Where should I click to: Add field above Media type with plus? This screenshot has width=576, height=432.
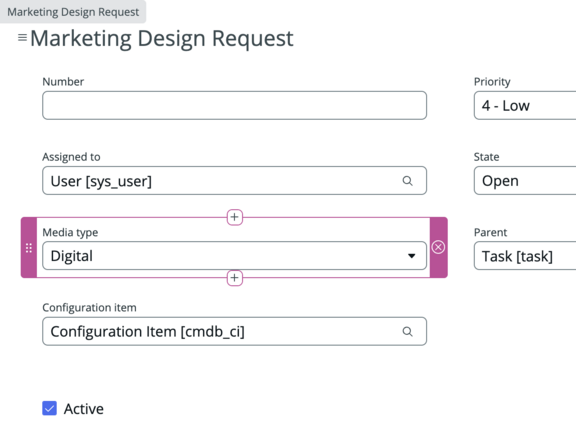click(x=235, y=217)
